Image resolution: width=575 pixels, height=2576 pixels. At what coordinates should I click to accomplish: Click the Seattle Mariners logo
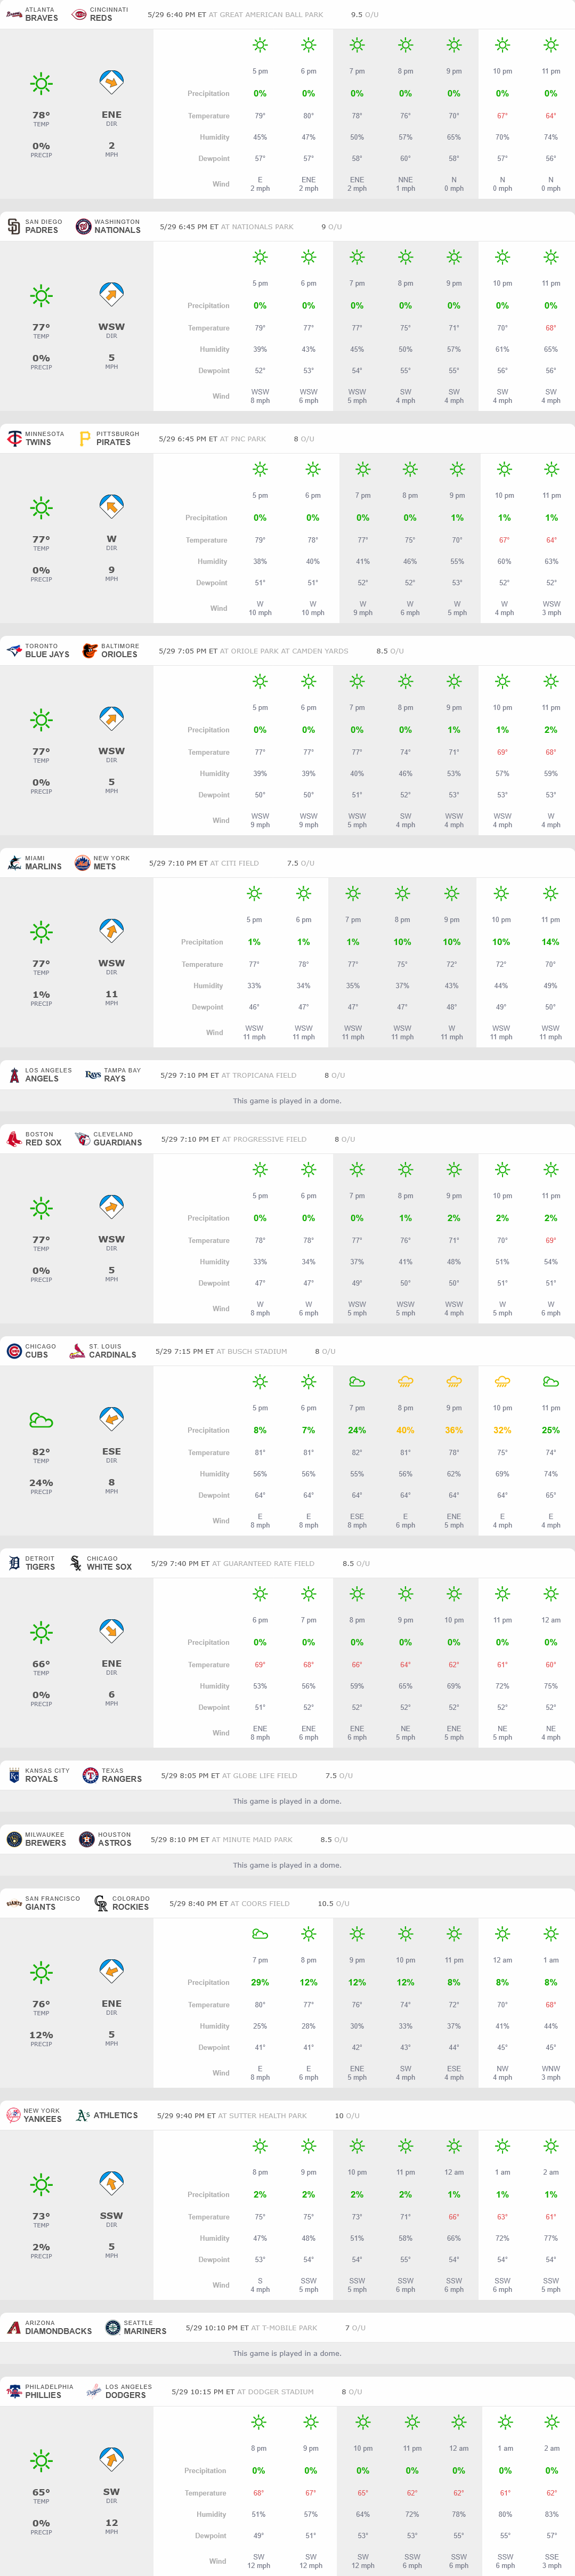(113, 2327)
